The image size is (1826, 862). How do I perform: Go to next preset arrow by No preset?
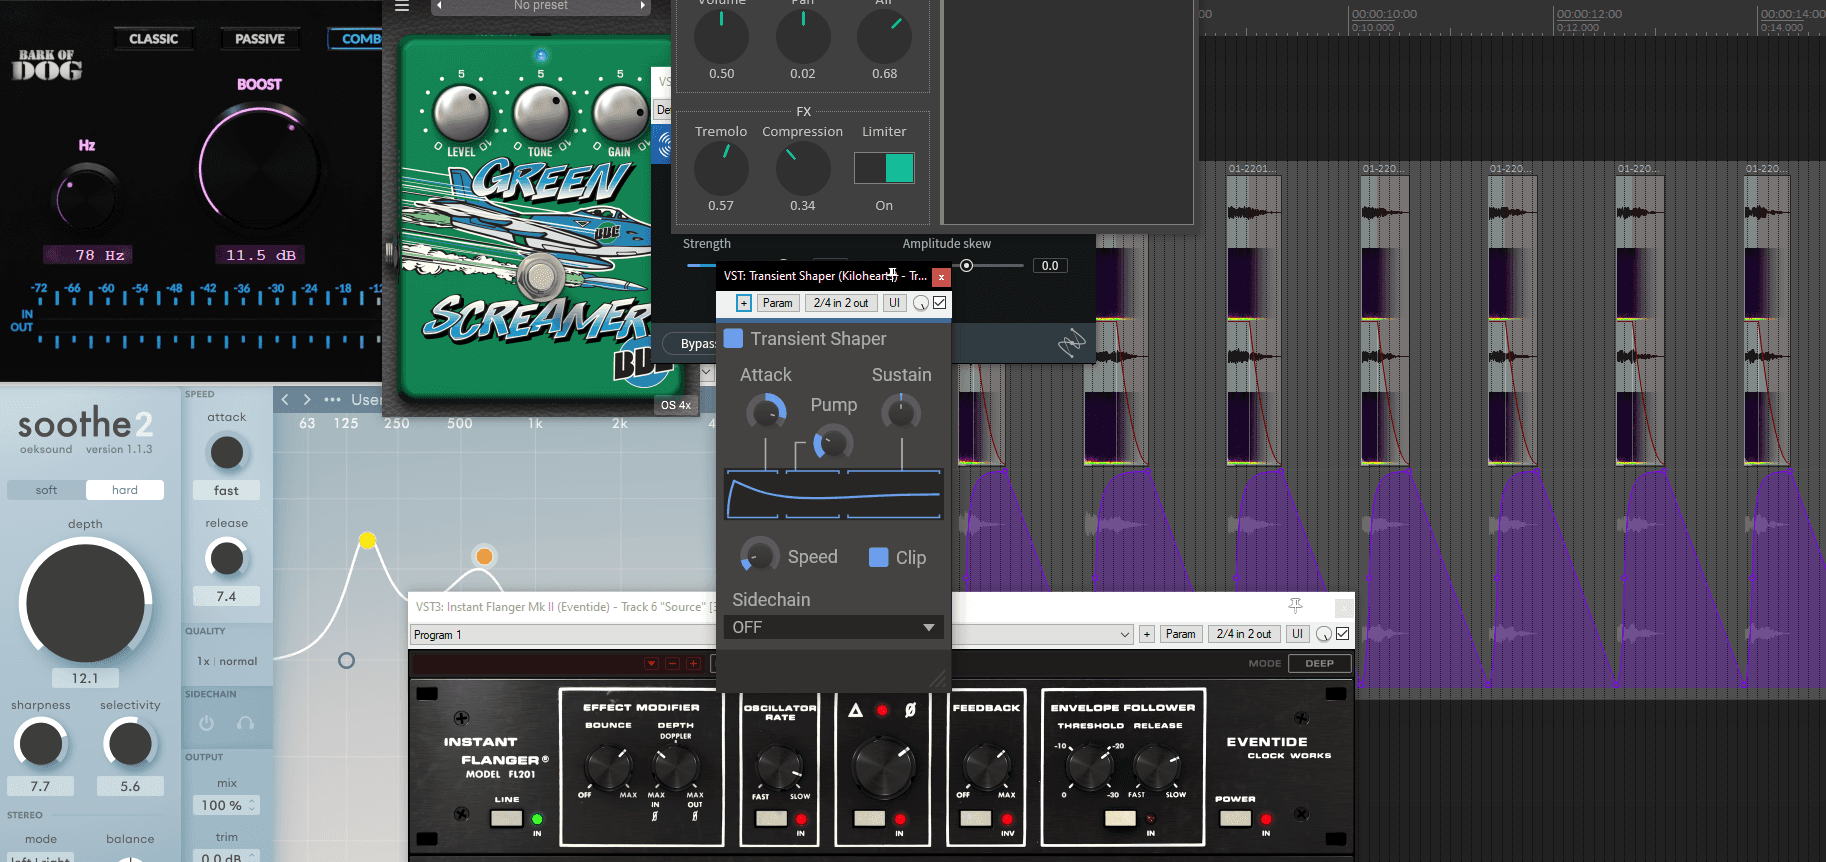[642, 6]
